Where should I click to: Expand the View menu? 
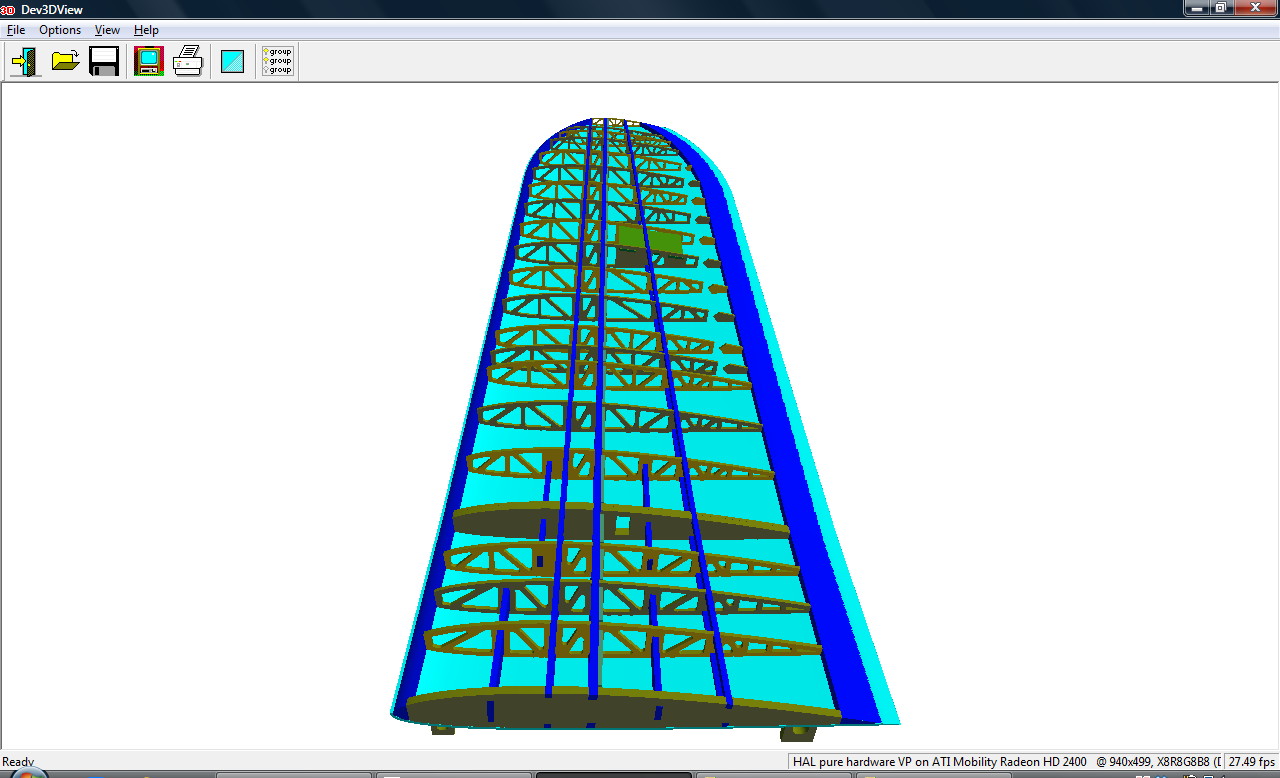pos(107,30)
